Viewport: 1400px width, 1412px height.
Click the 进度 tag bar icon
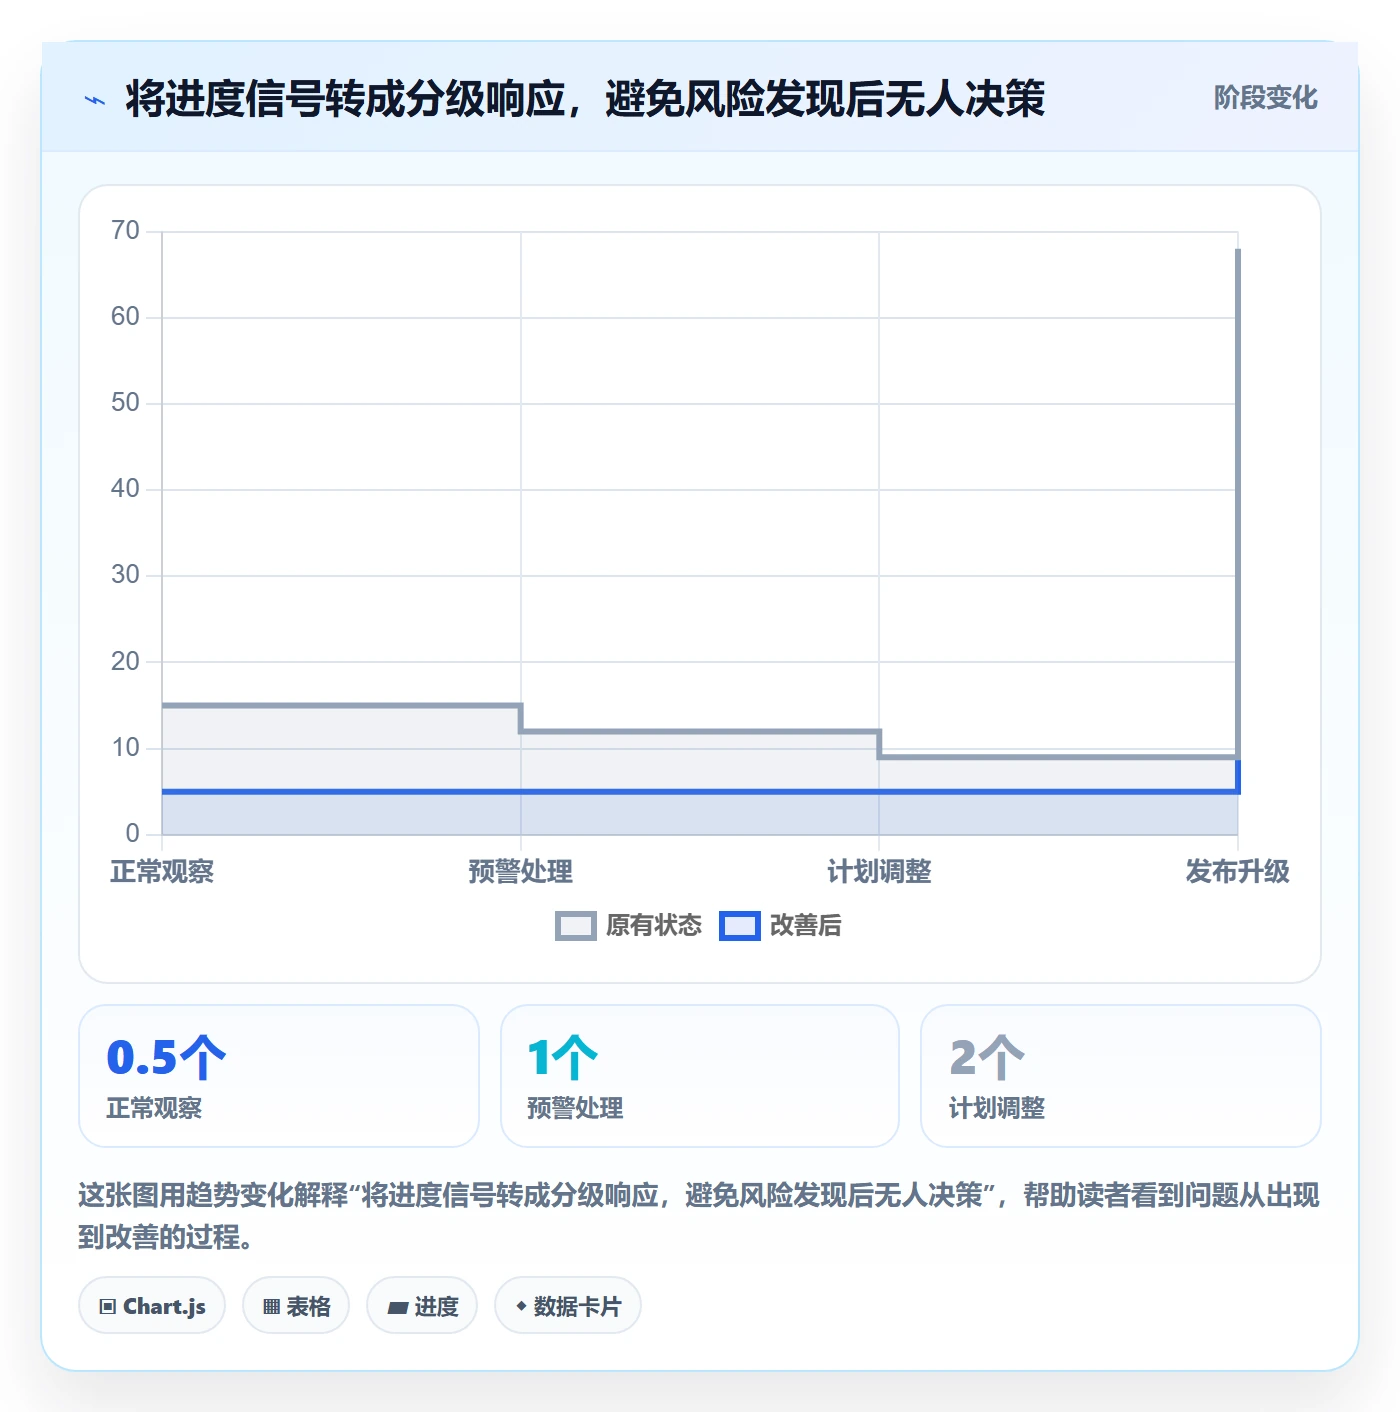click(x=397, y=1307)
